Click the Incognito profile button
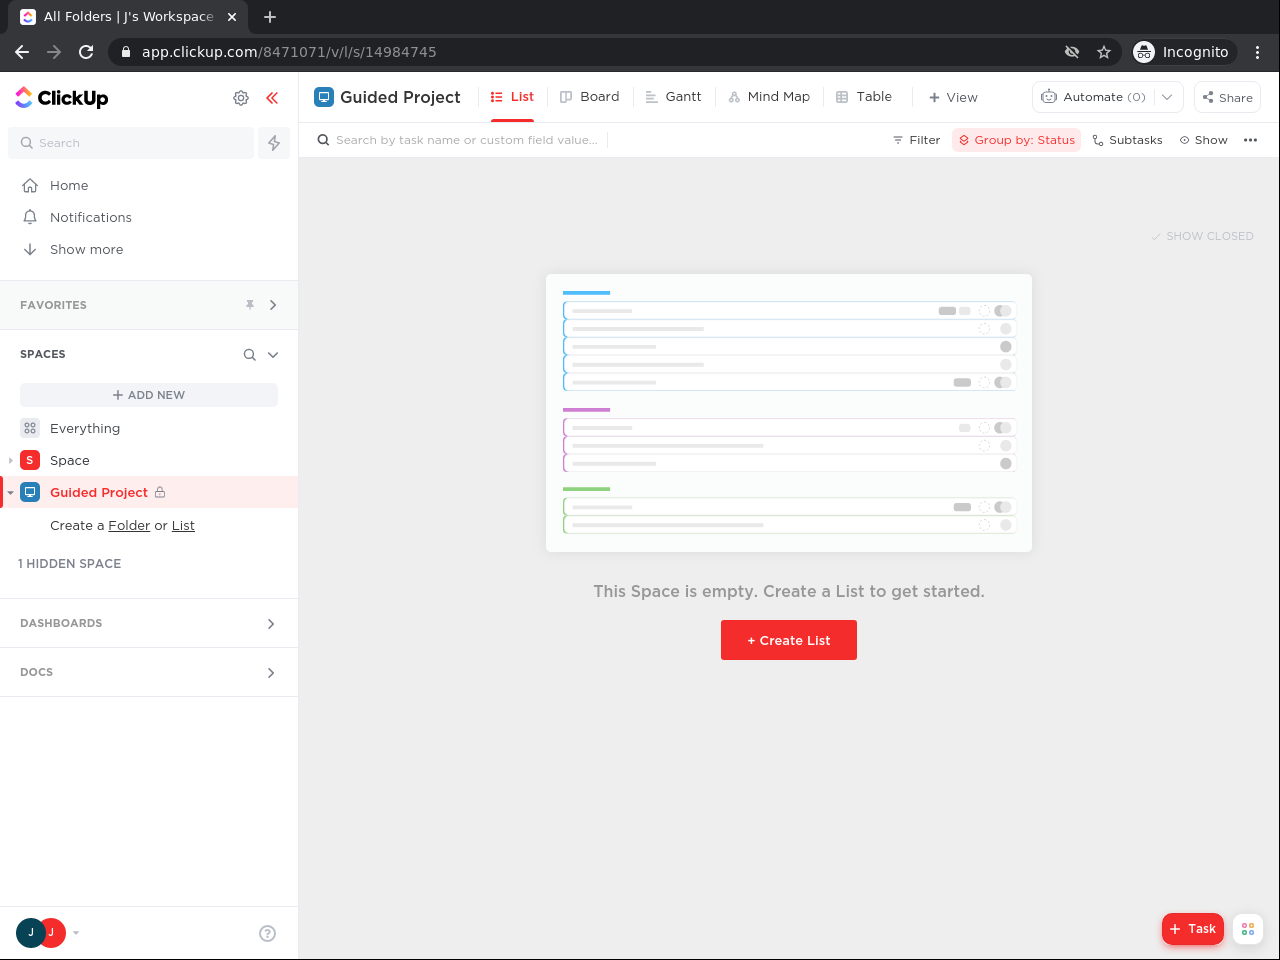1280x960 pixels. (1184, 52)
